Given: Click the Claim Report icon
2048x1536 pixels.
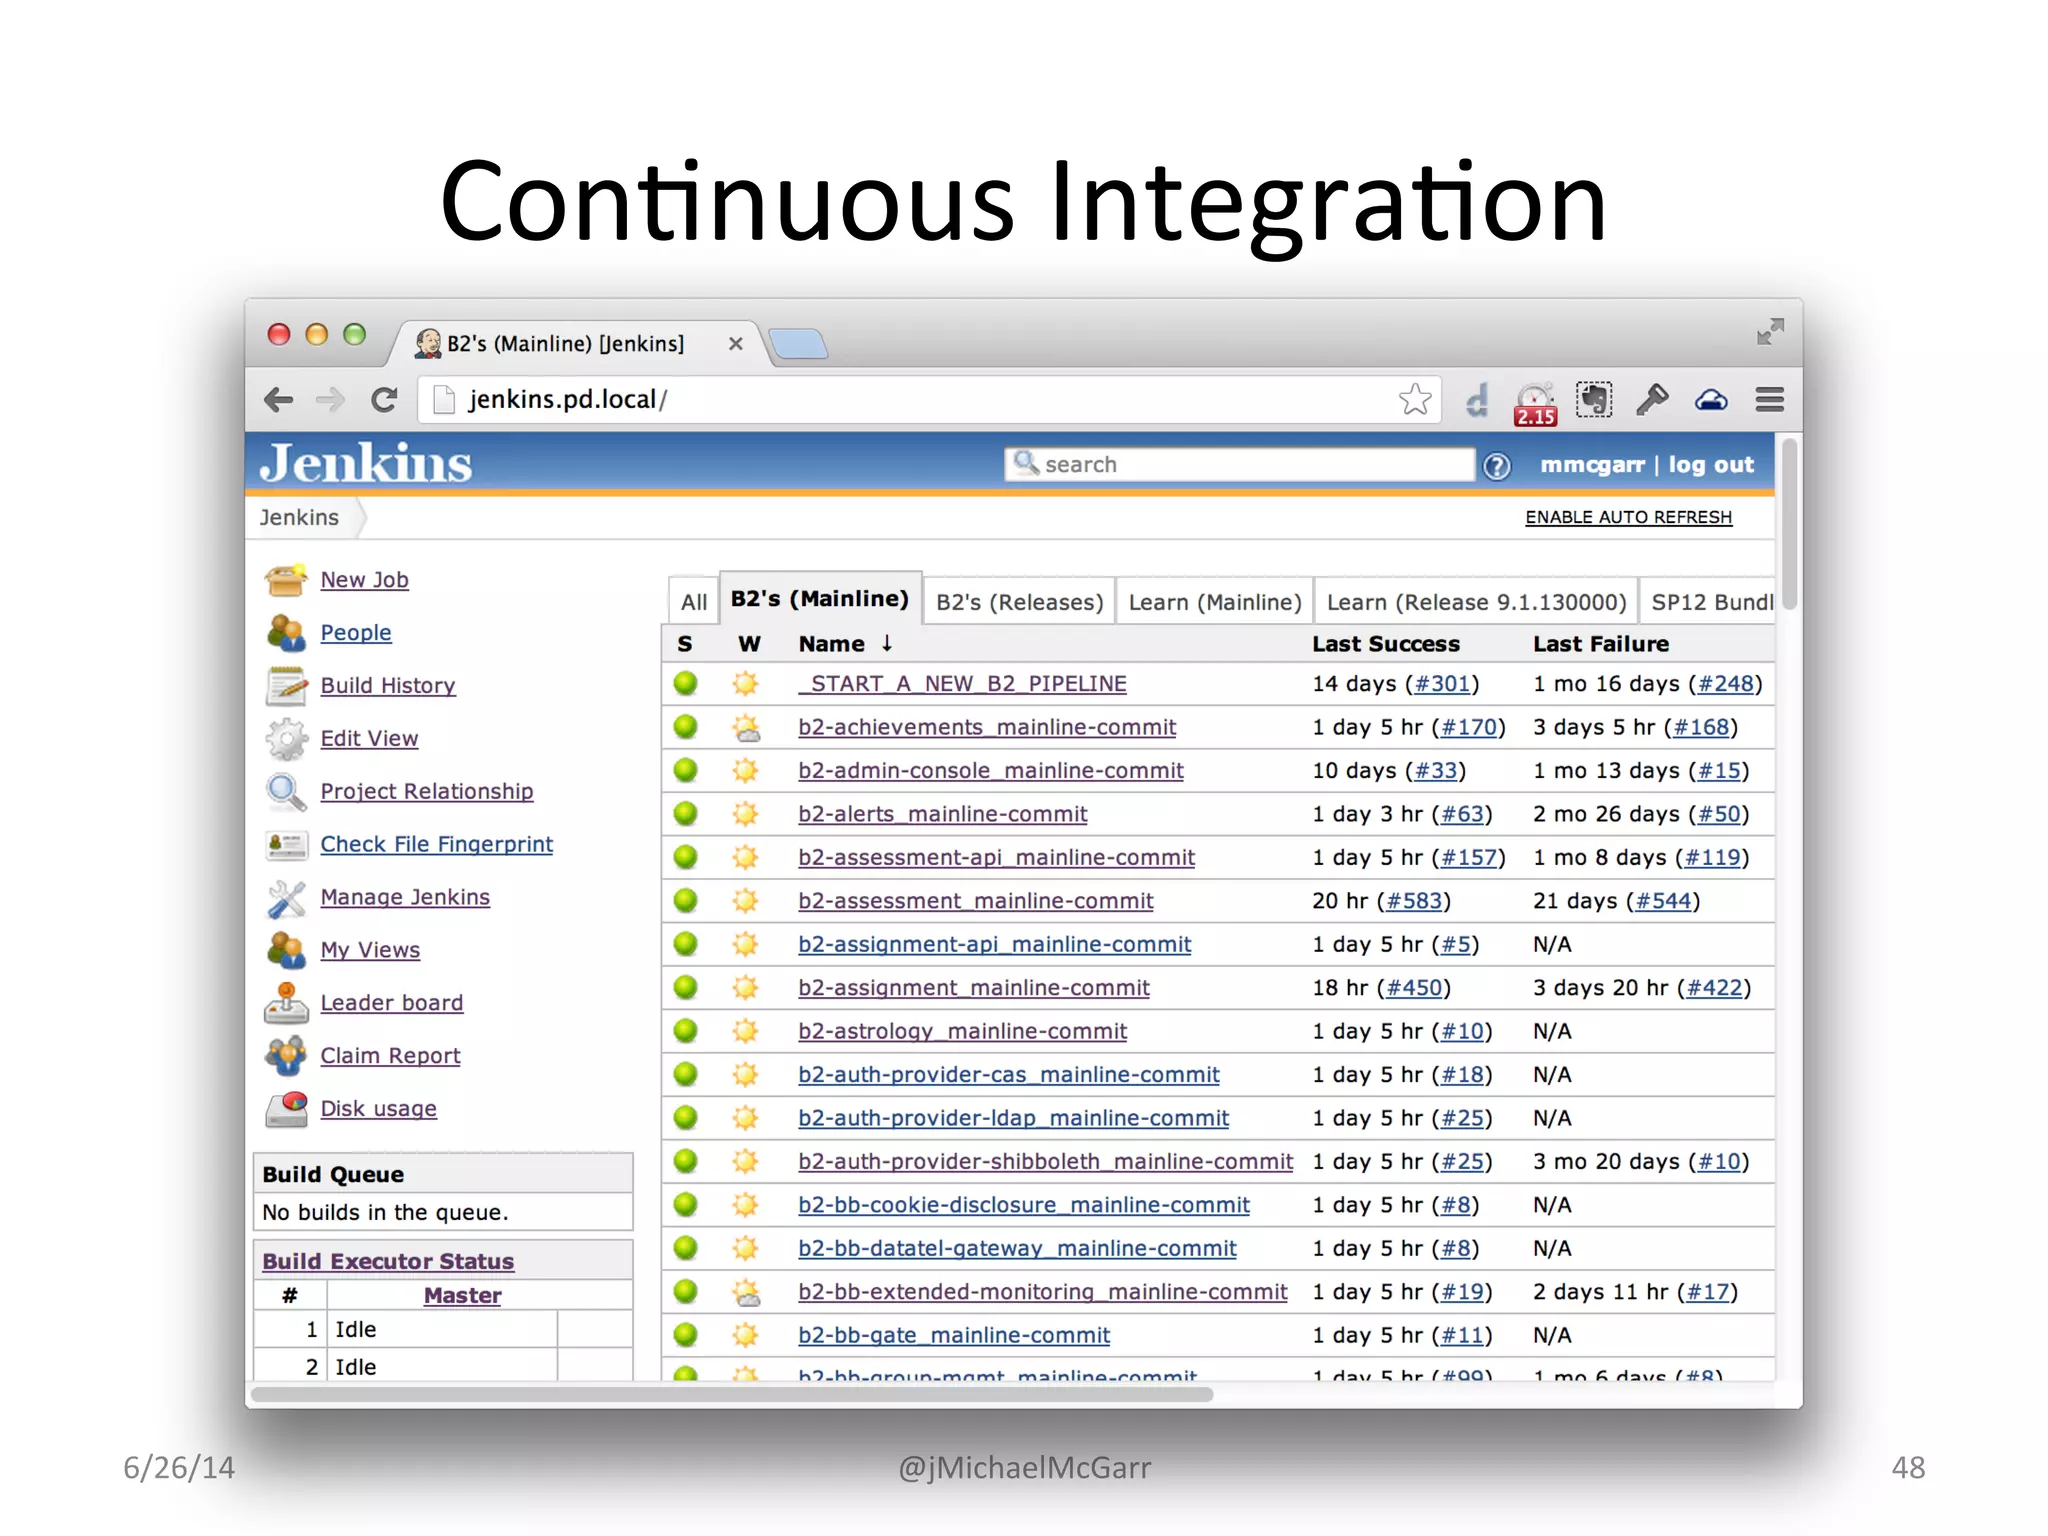Looking at the screenshot, I should pyautogui.click(x=286, y=1056).
